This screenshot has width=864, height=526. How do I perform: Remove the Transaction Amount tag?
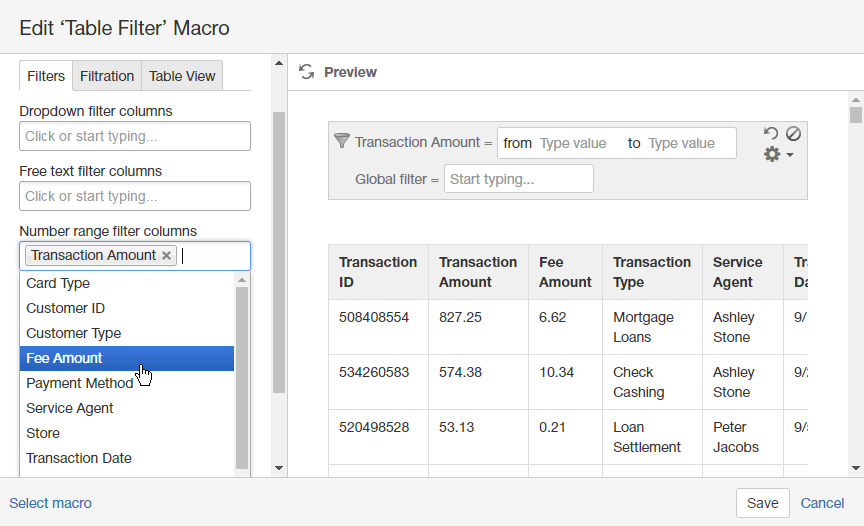point(167,256)
